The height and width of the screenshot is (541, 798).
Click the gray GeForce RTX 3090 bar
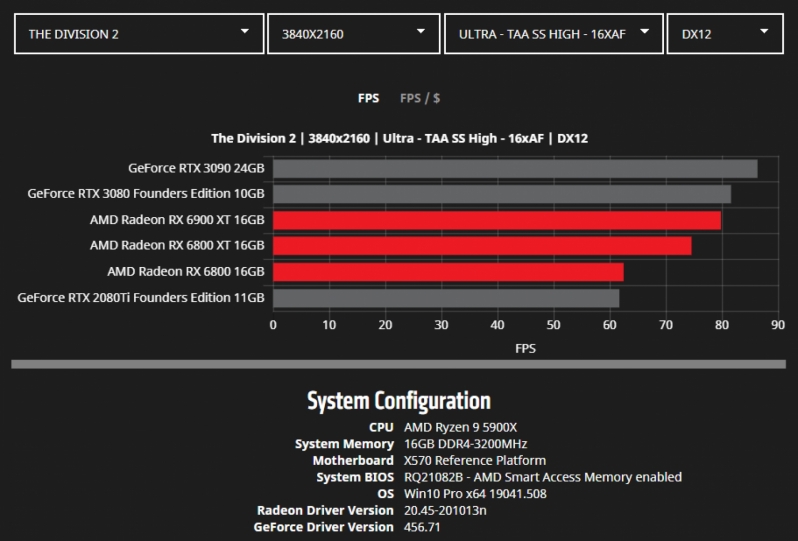(515, 168)
